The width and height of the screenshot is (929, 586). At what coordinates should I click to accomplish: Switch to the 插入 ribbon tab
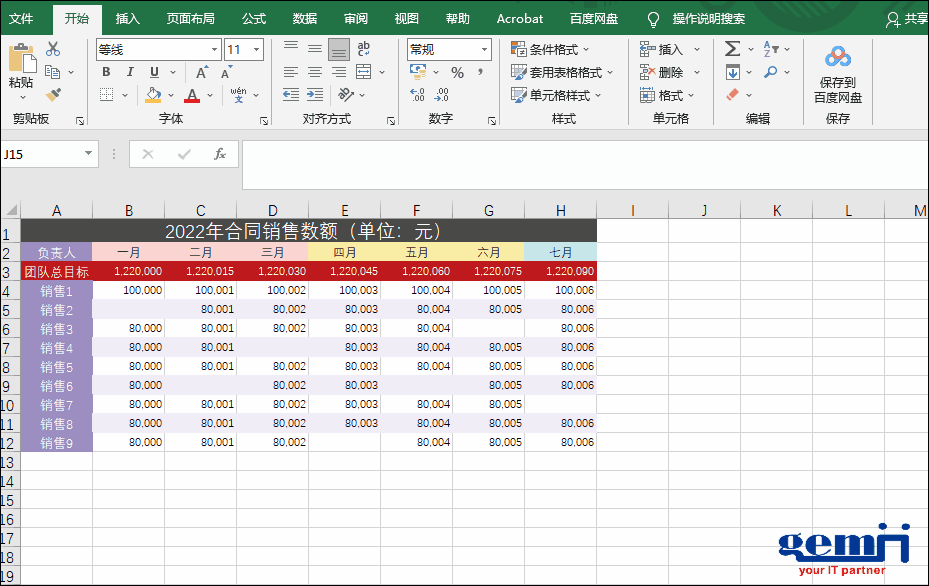coord(128,18)
